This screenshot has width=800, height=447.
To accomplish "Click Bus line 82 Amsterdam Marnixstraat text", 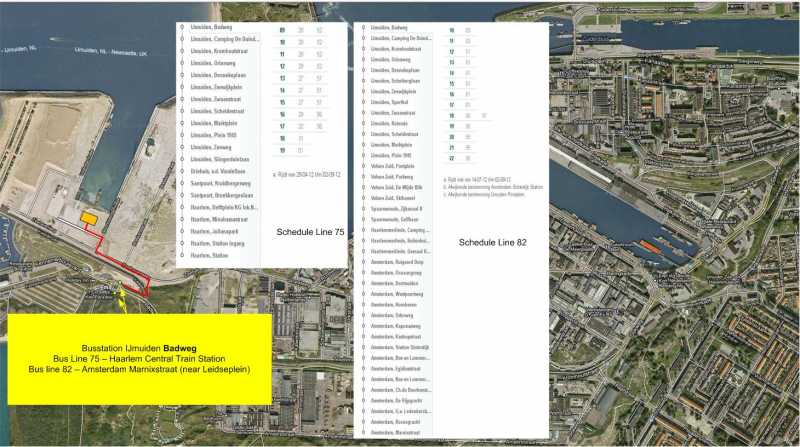I will click(x=139, y=369).
